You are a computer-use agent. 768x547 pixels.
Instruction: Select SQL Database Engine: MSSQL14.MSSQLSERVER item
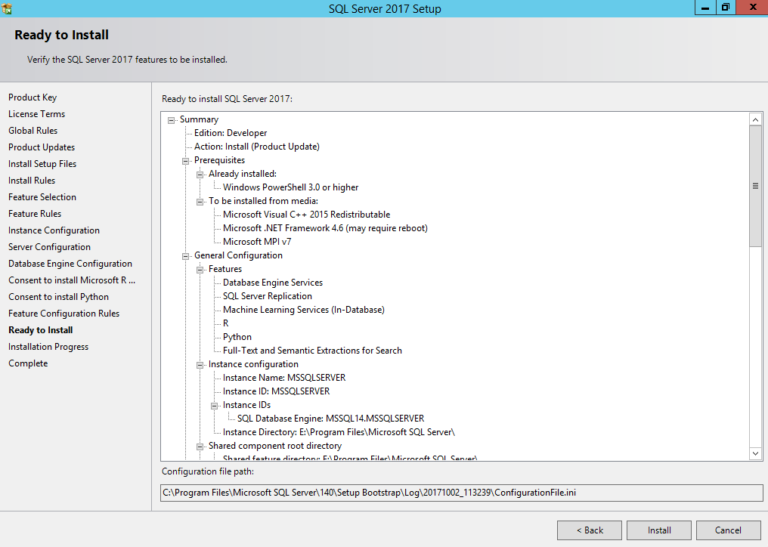coord(331,419)
